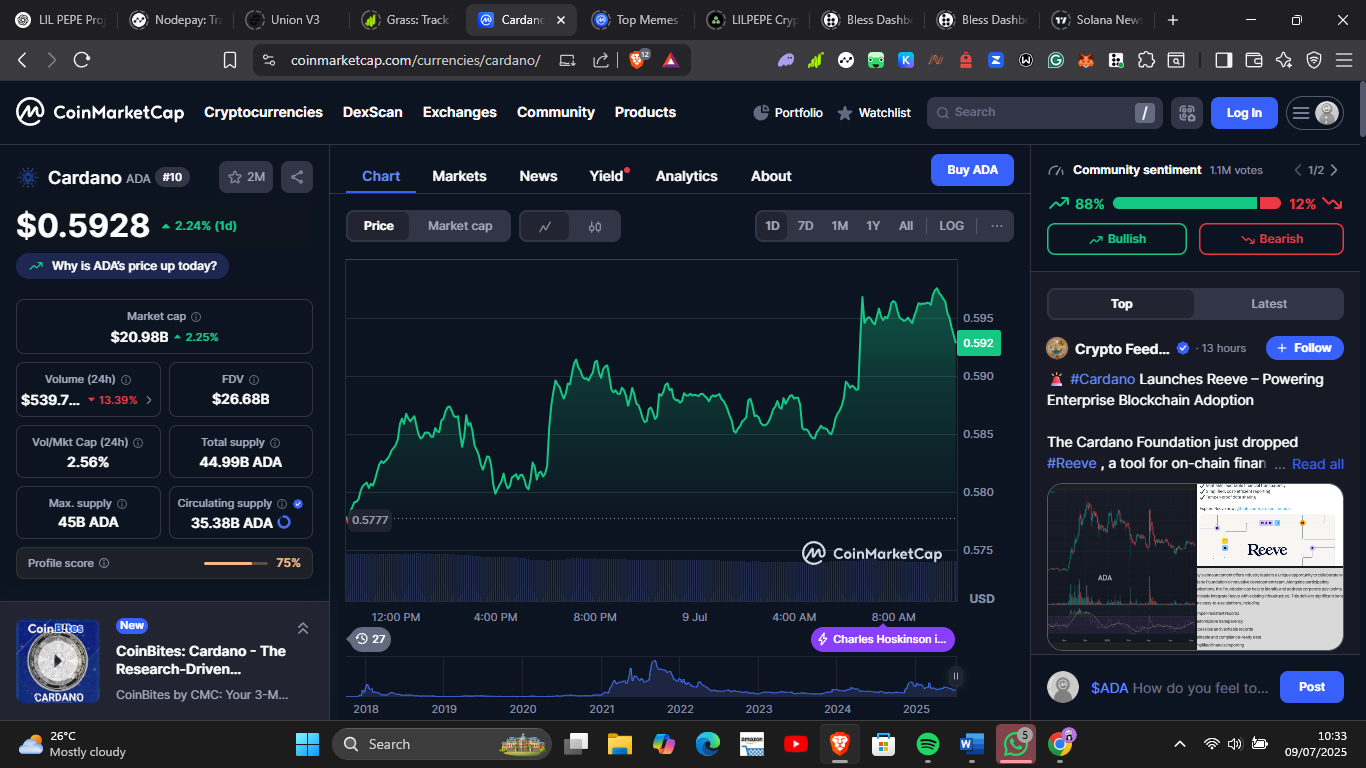Click the Log In button

click(1244, 113)
